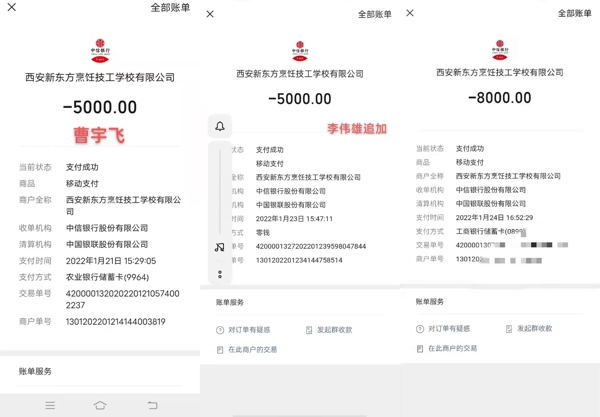Tap the document icon beside 在此商户的交易 right screen
Viewport: 600px width, 417px height.
420,349
